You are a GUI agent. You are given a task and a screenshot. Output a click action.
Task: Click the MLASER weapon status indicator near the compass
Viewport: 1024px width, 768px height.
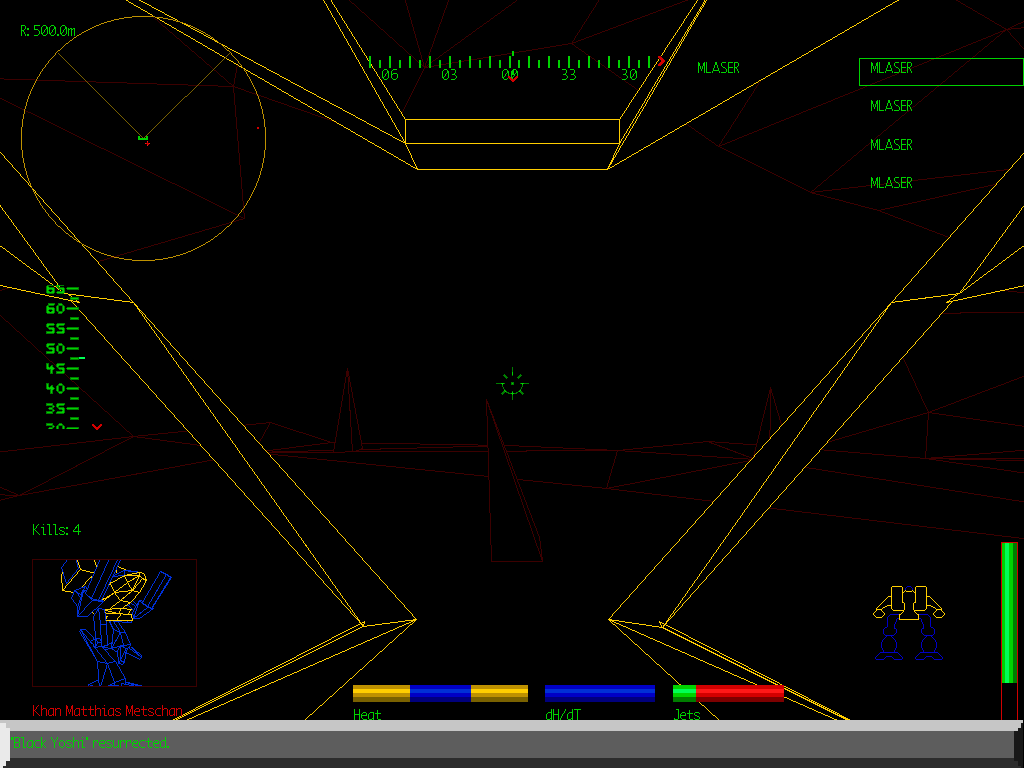[718, 68]
